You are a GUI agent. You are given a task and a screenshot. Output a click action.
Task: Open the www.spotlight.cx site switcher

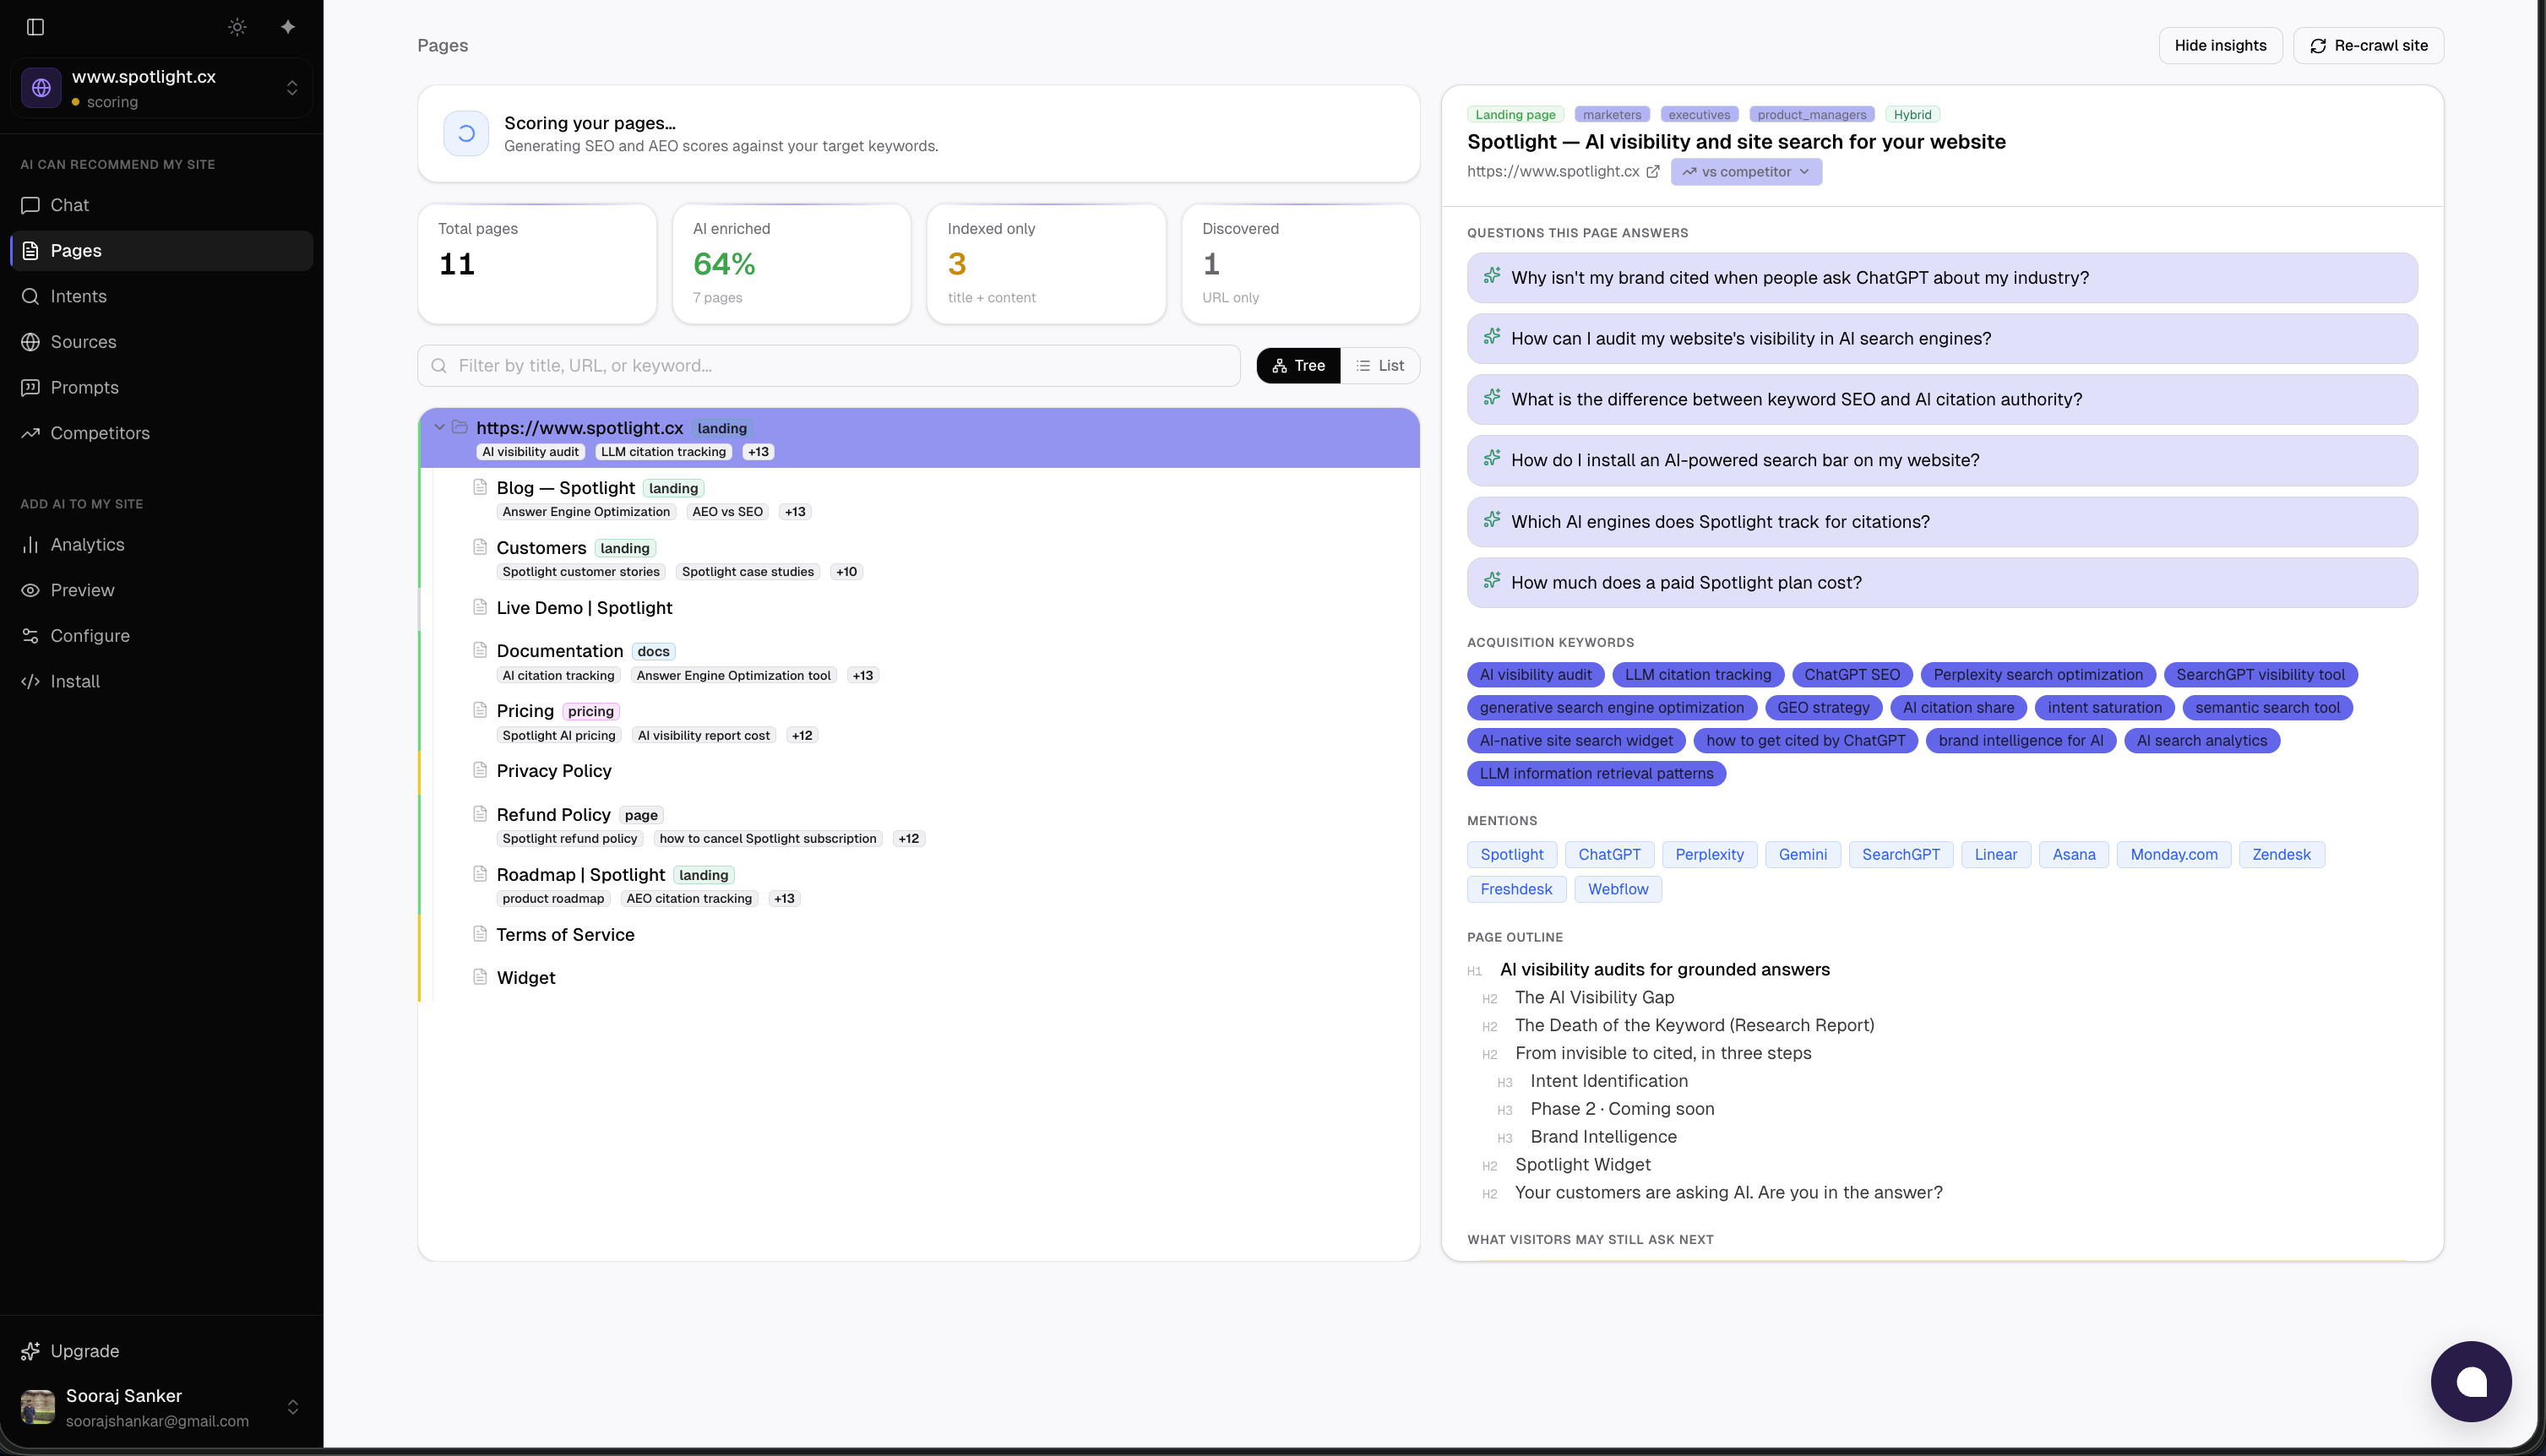[x=162, y=88]
